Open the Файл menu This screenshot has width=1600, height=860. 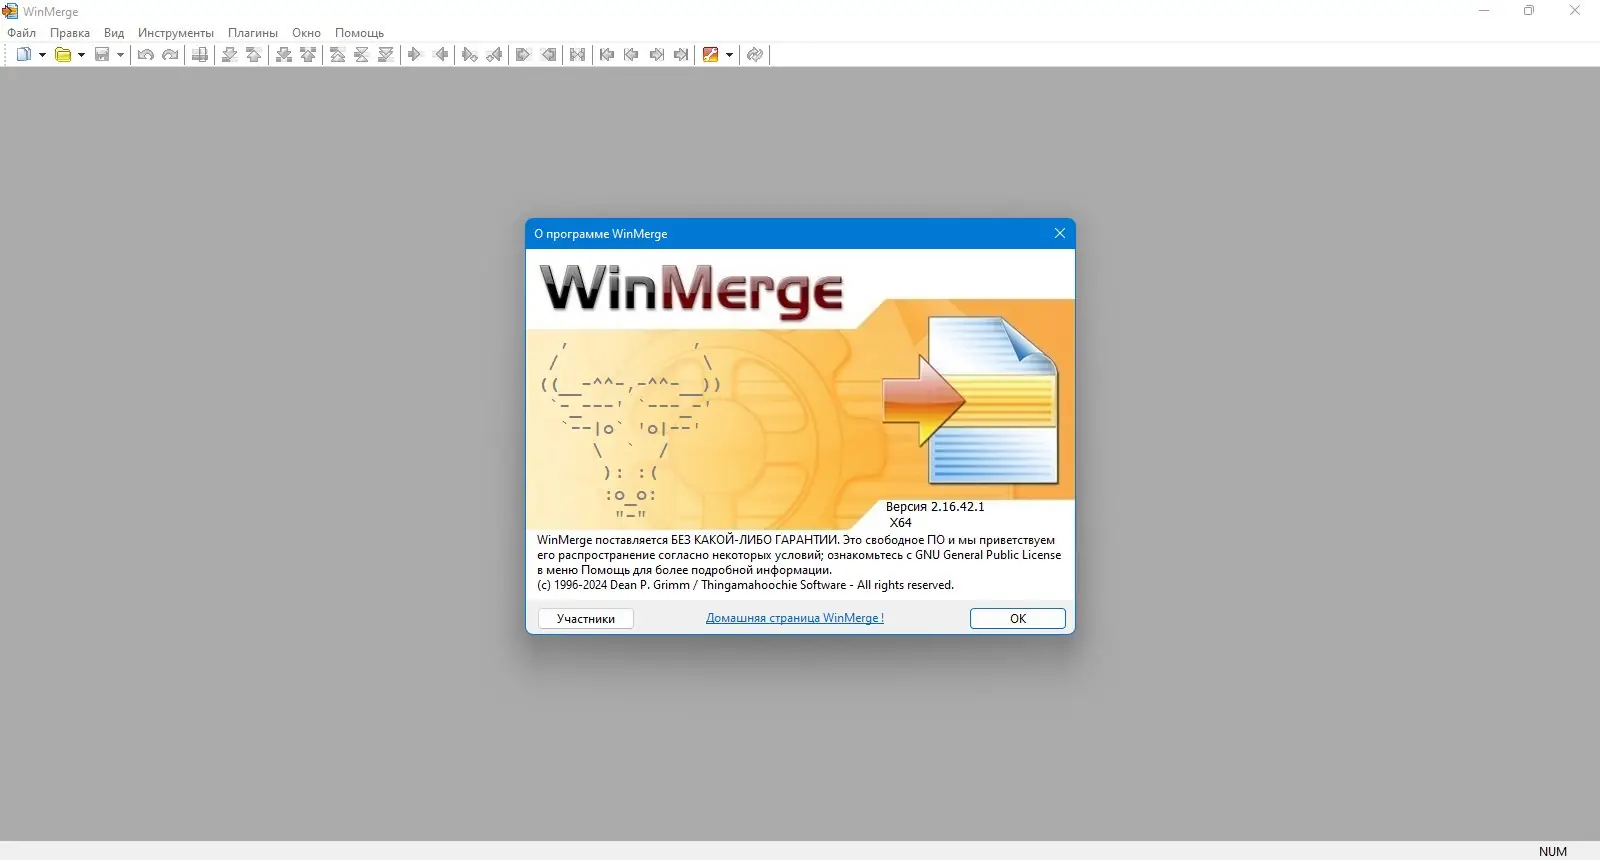tap(22, 33)
